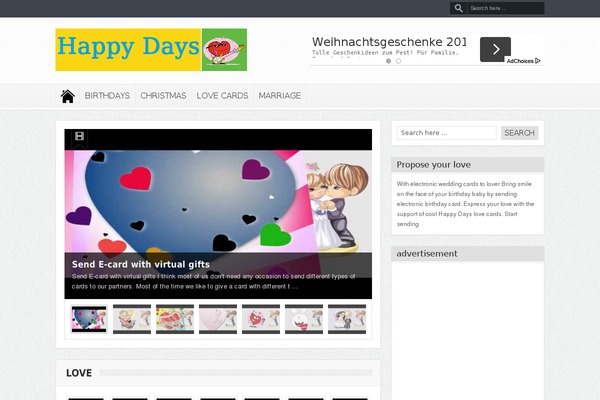Click the 'advertisement' widget heading
Screen dimensions: 600x400
[x=427, y=253]
